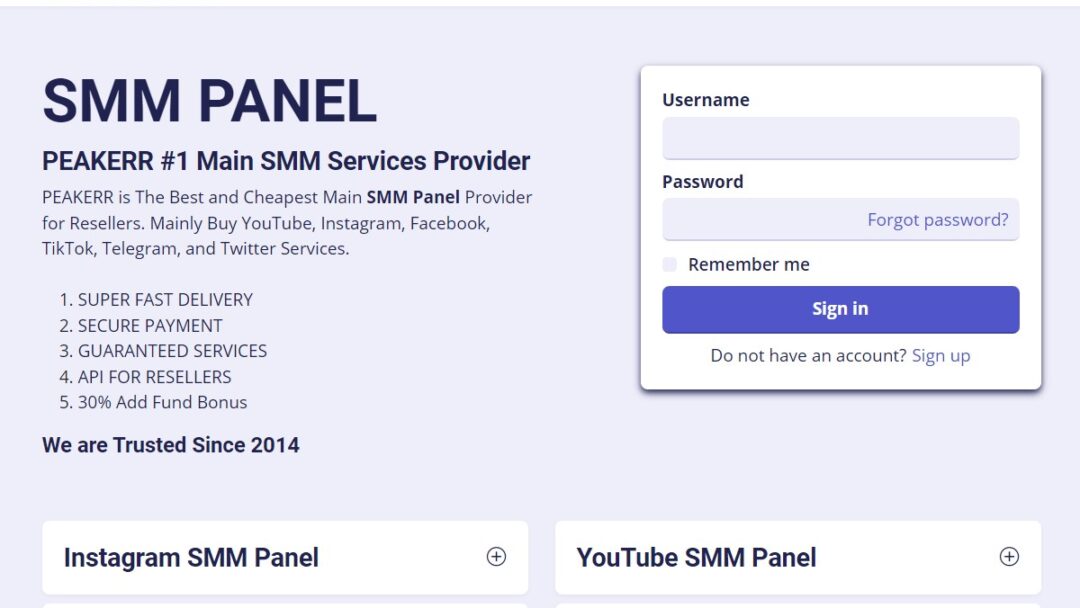The image size is (1080, 608).
Task: Select the SECURE PAYMENT list item
Action: tap(150, 326)
